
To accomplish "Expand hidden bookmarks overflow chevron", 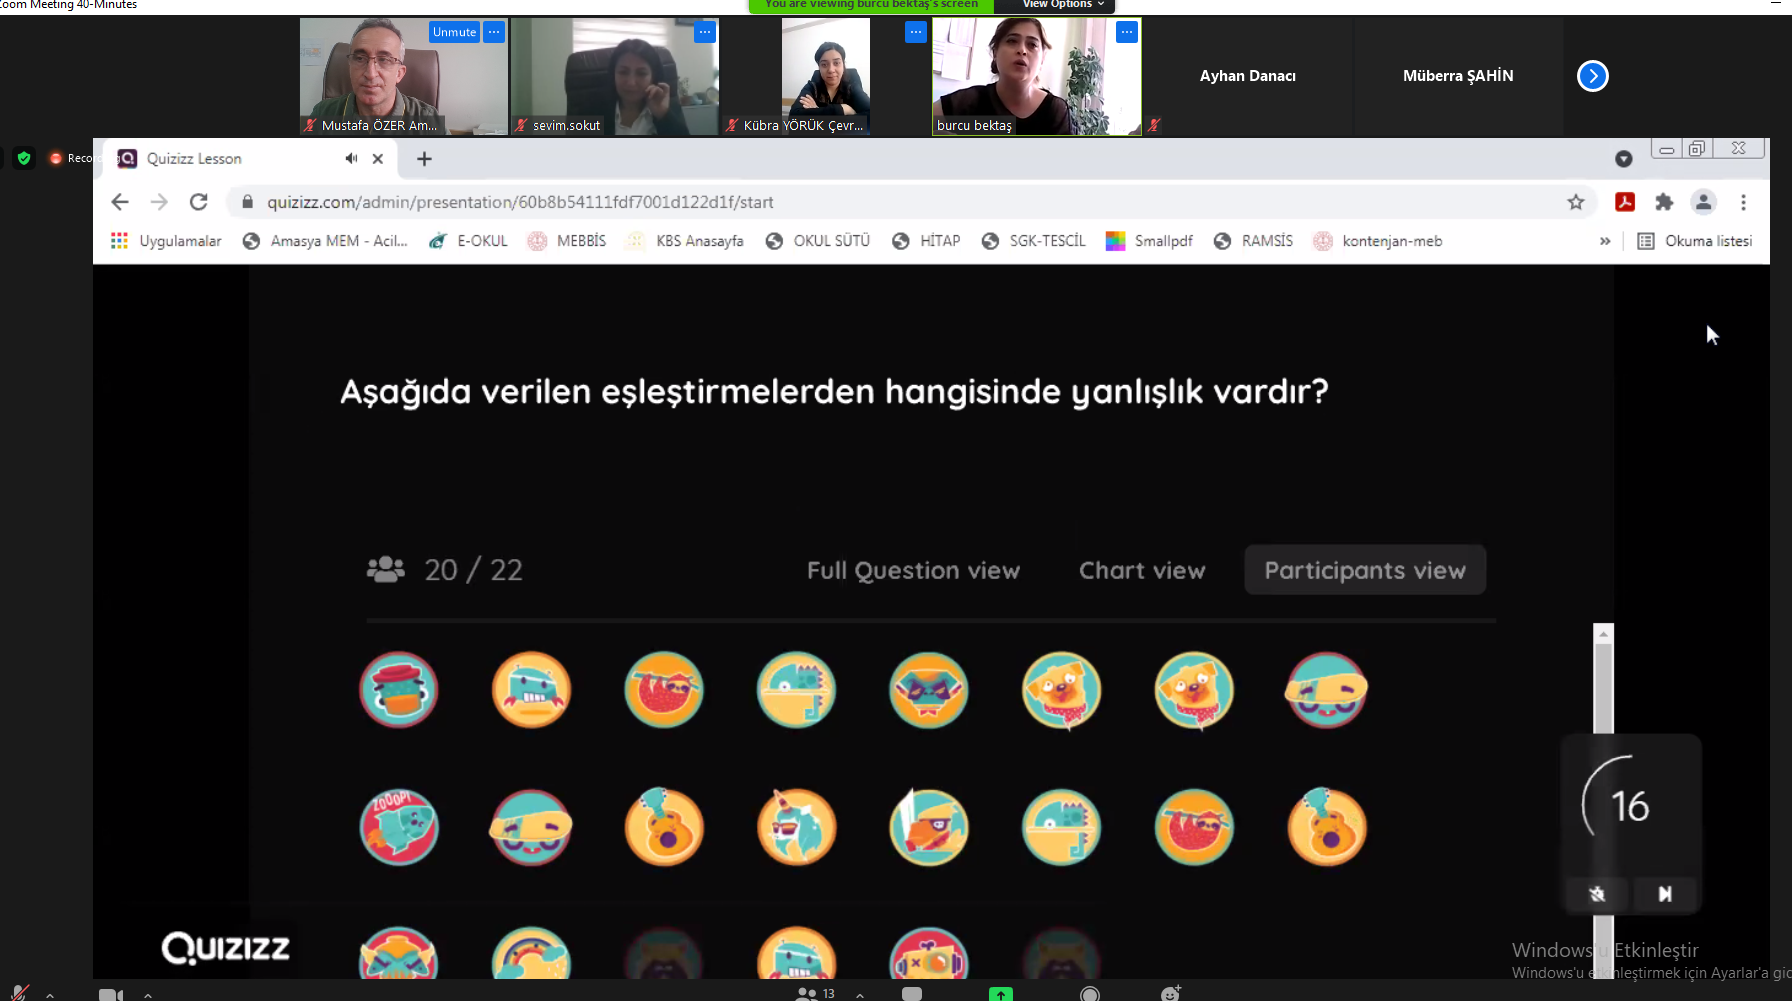I will pyautogui.click(x=1605, y=241).
